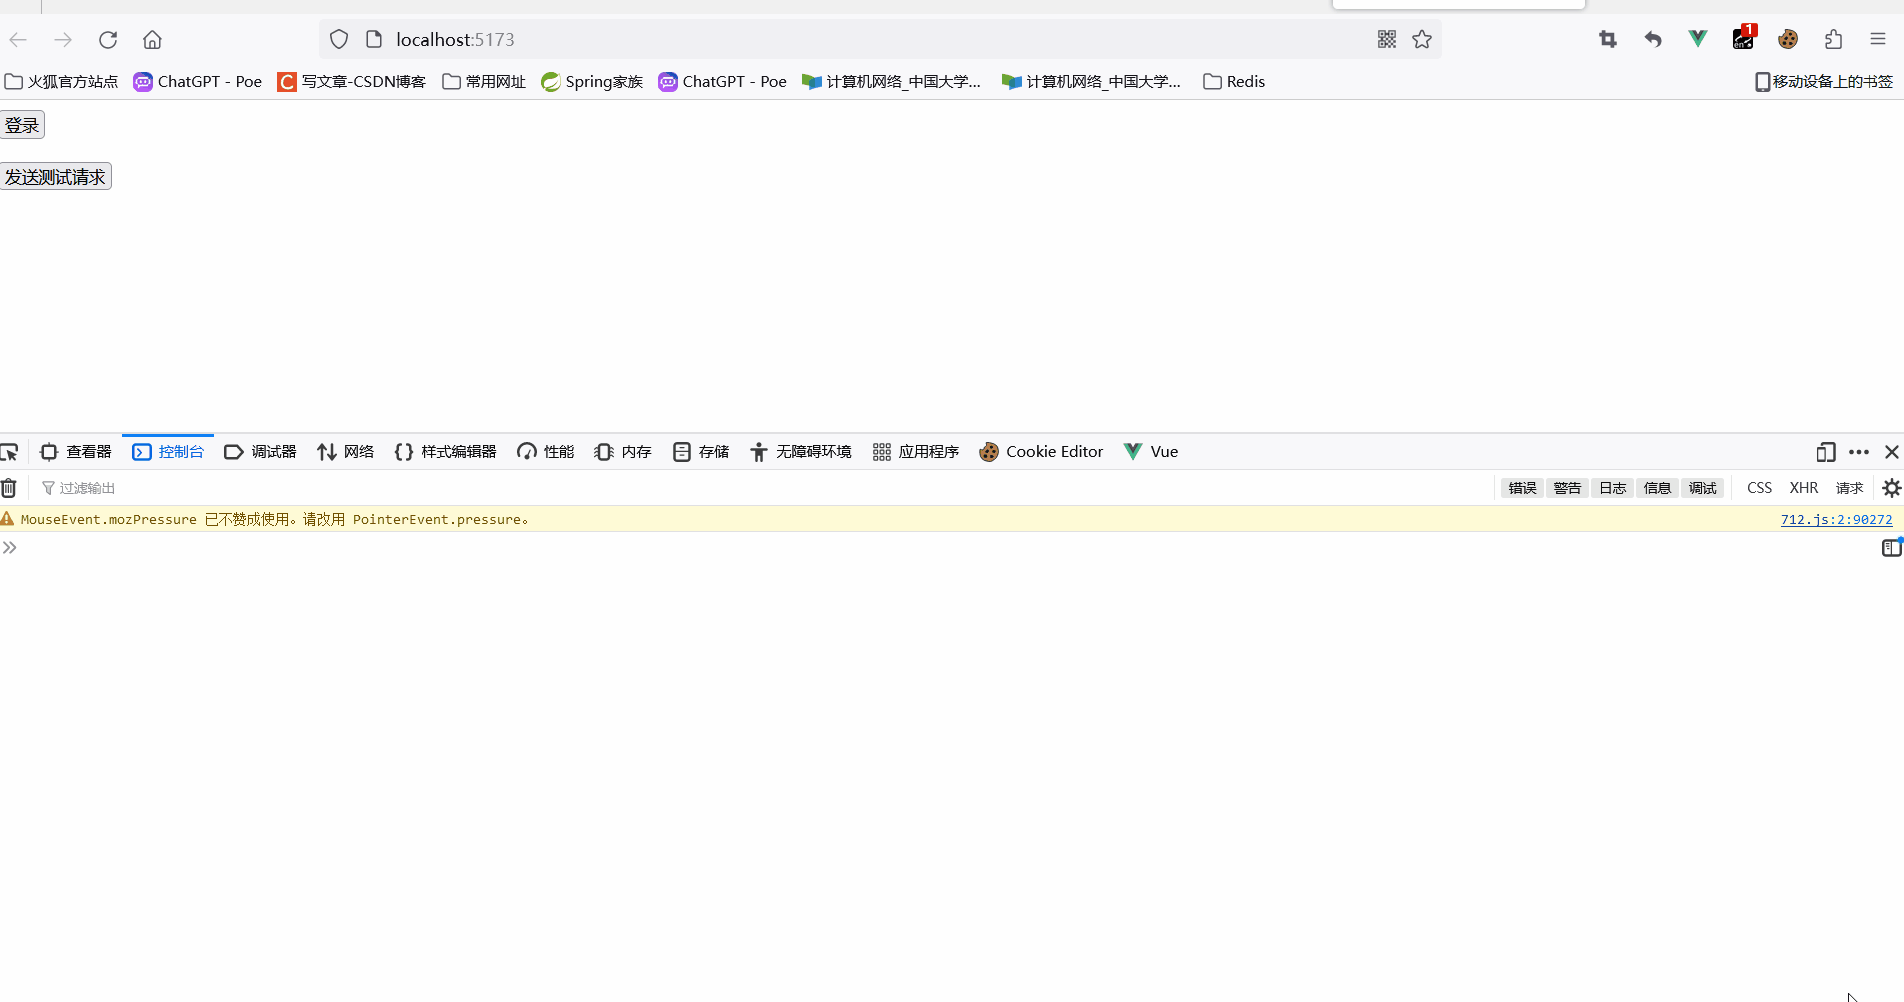Toggle the XHR filter in console
The image size is (1904, 1002).
point(1803,488)
